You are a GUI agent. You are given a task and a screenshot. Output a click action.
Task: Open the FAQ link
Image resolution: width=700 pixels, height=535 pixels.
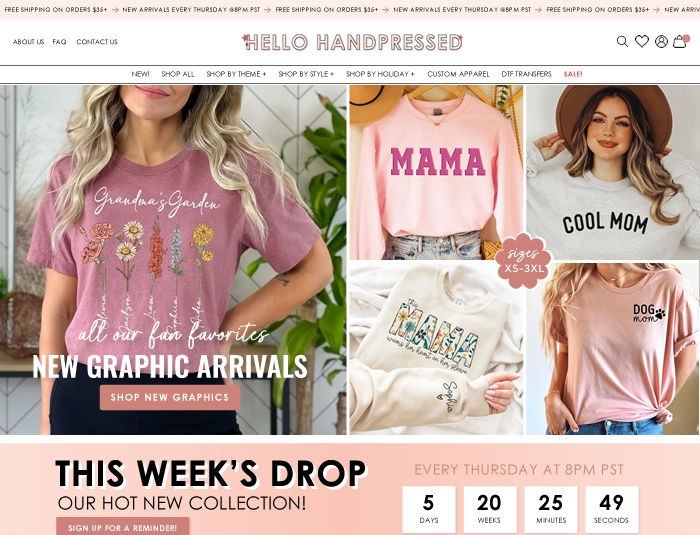59,42
